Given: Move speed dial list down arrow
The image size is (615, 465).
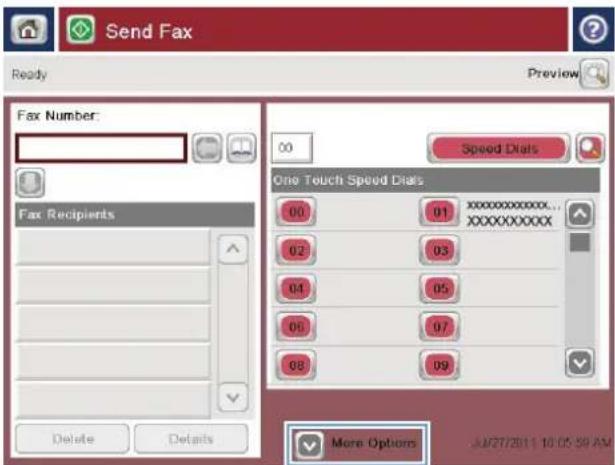Looking at the screenshot, I should [579, 363].
